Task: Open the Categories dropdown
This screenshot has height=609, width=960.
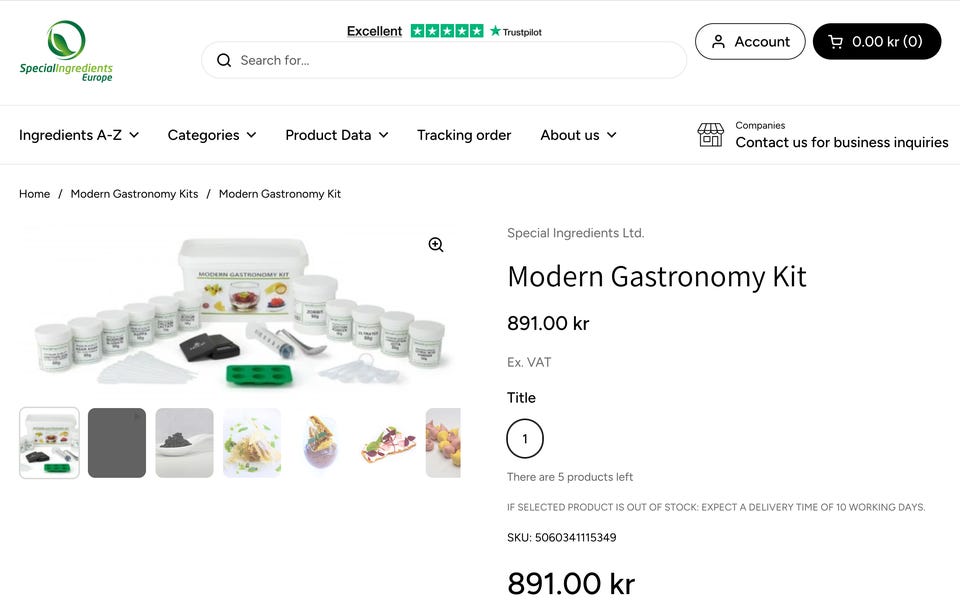Action: pos(212,135)
